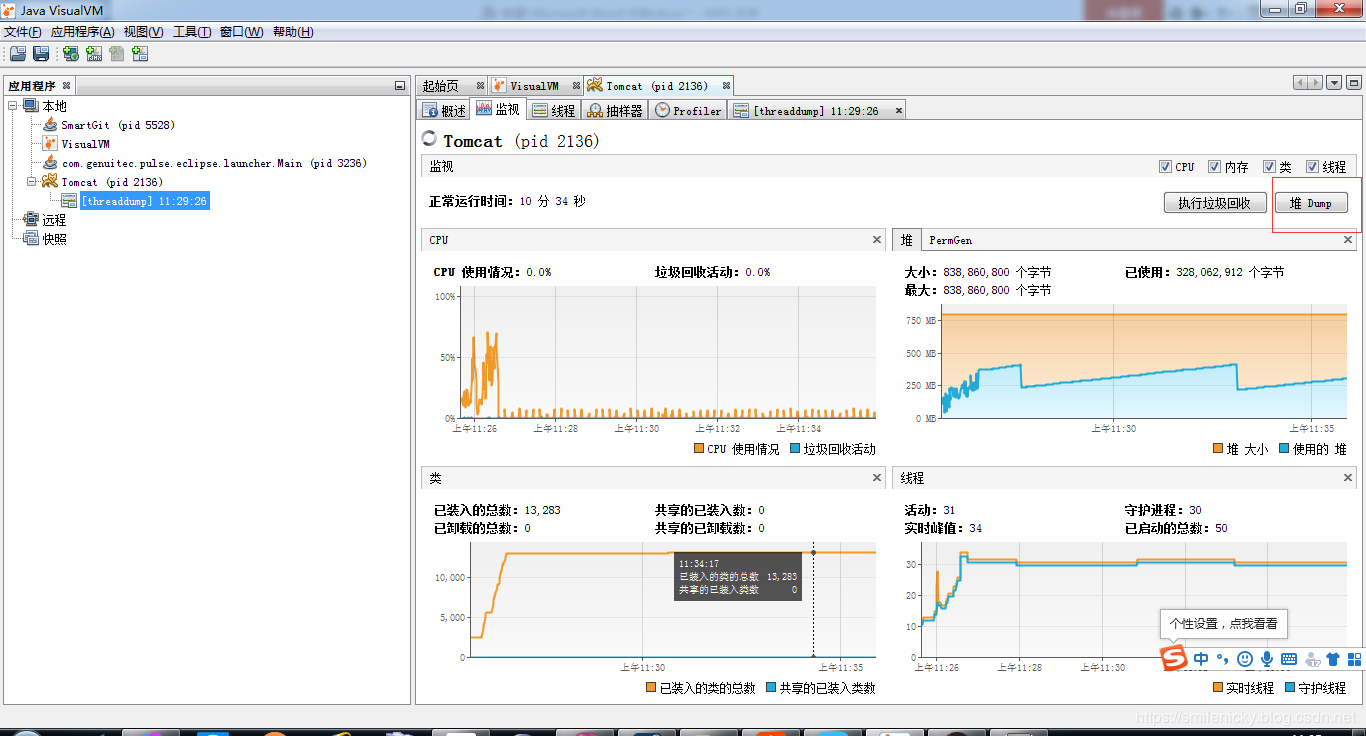1366x736 pixels.
Task: Click the blue 使用的 堆 legend swatch
Action: pos(1283,449)
